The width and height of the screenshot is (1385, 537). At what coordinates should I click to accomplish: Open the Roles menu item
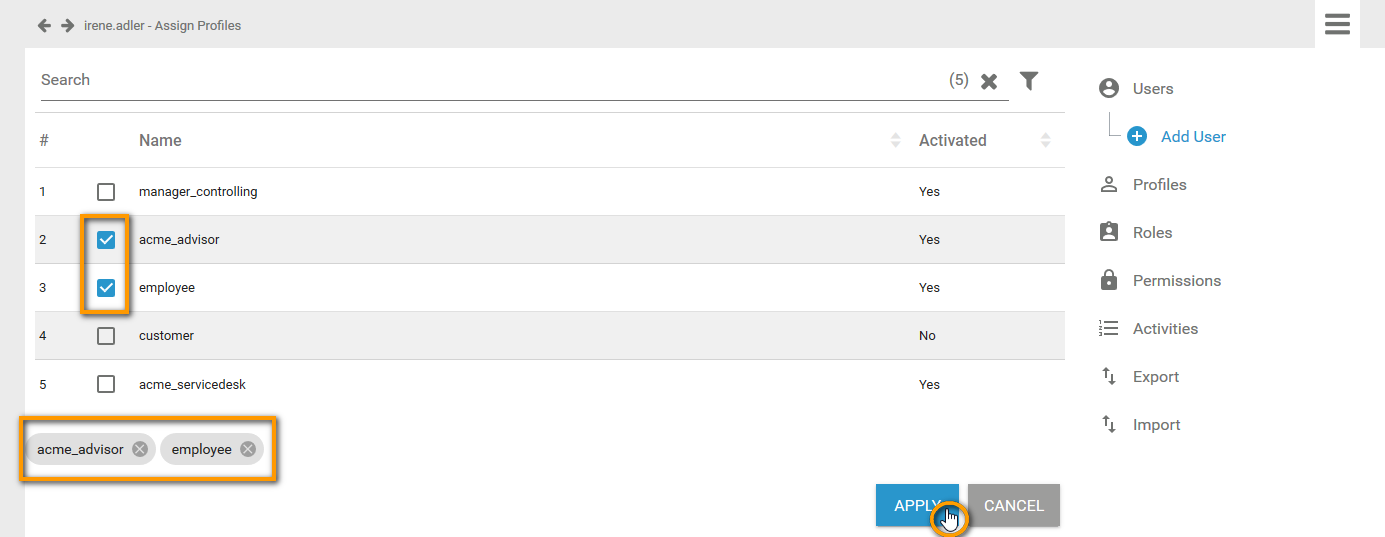(x=1152, y=233)
